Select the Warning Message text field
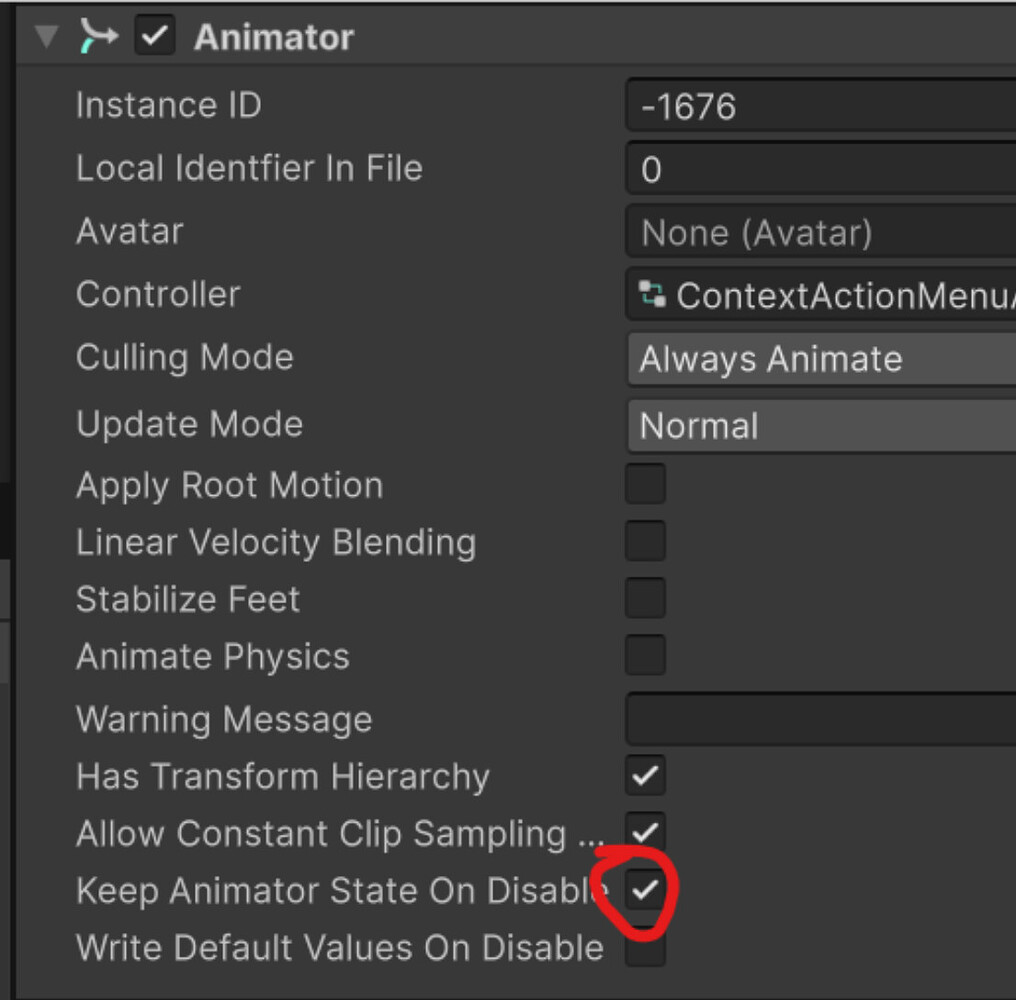The image size is (1016, 1000). click(x=820, y=719)
